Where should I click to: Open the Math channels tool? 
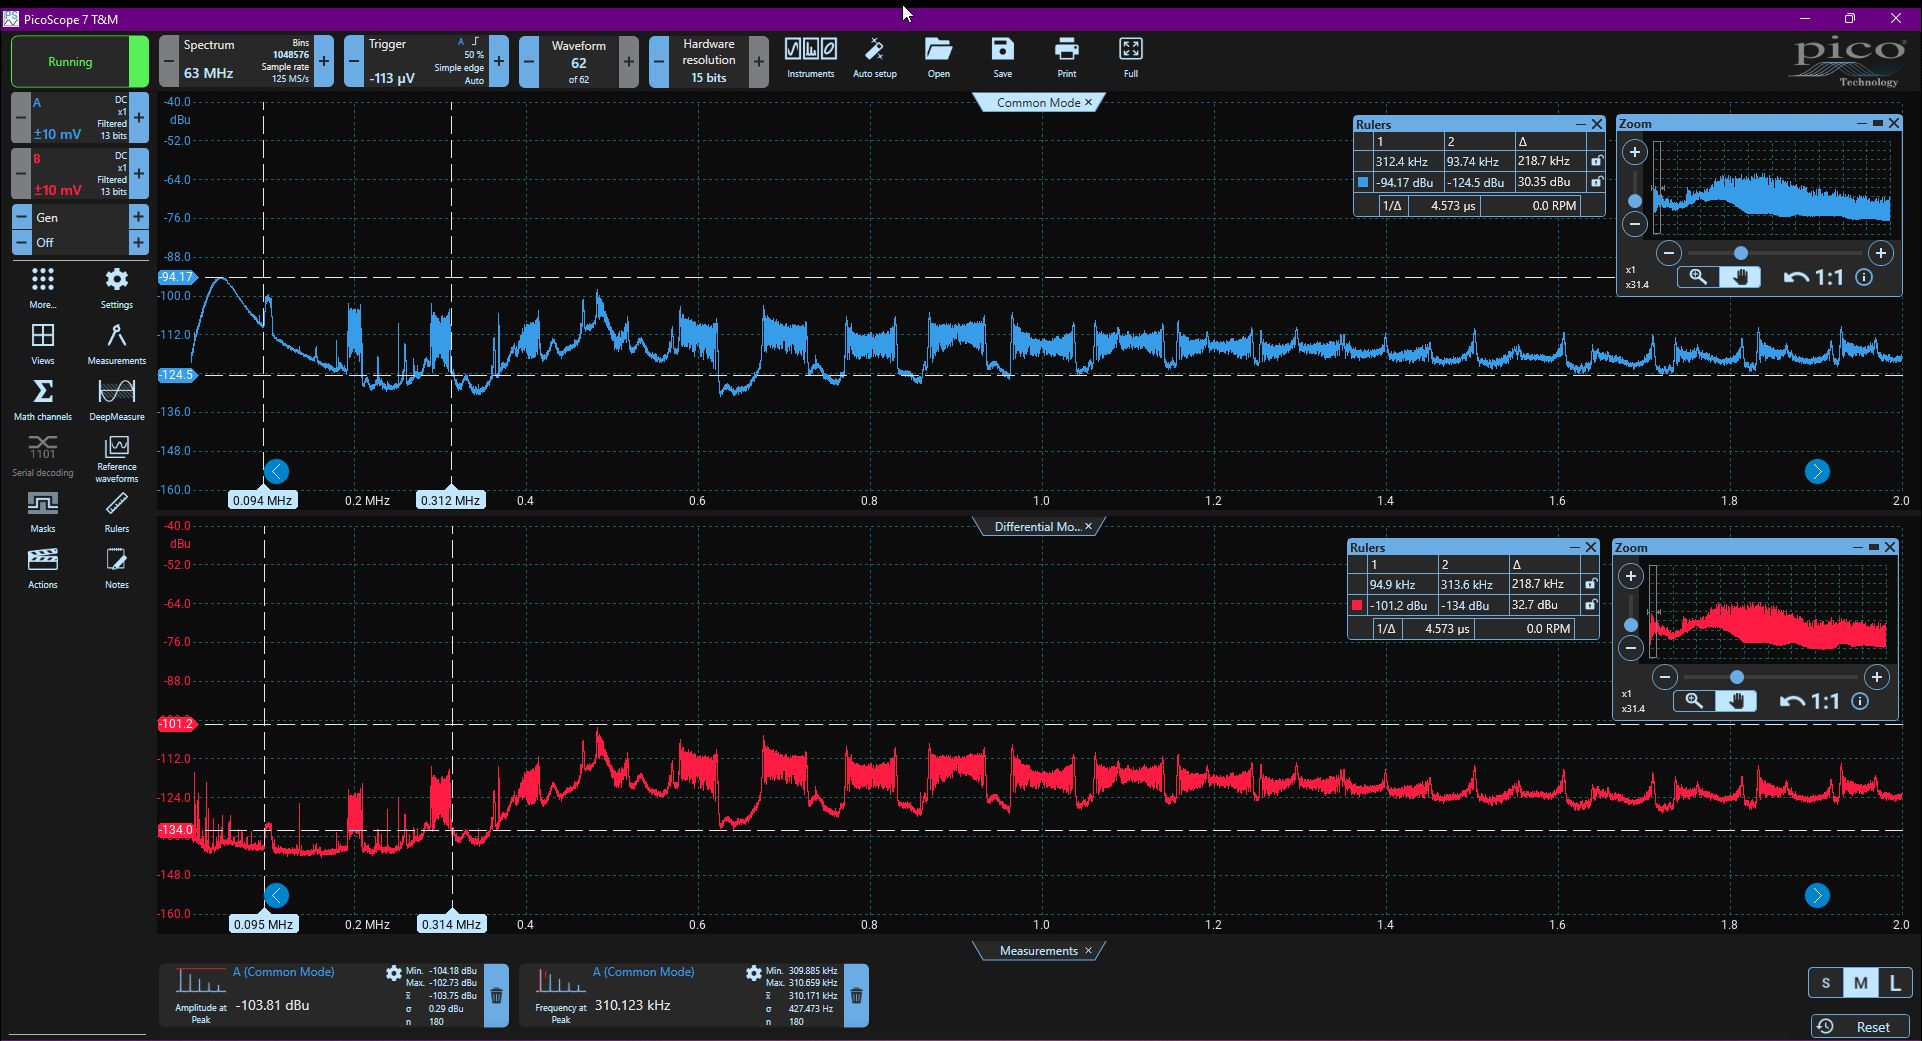coord(43,398)
